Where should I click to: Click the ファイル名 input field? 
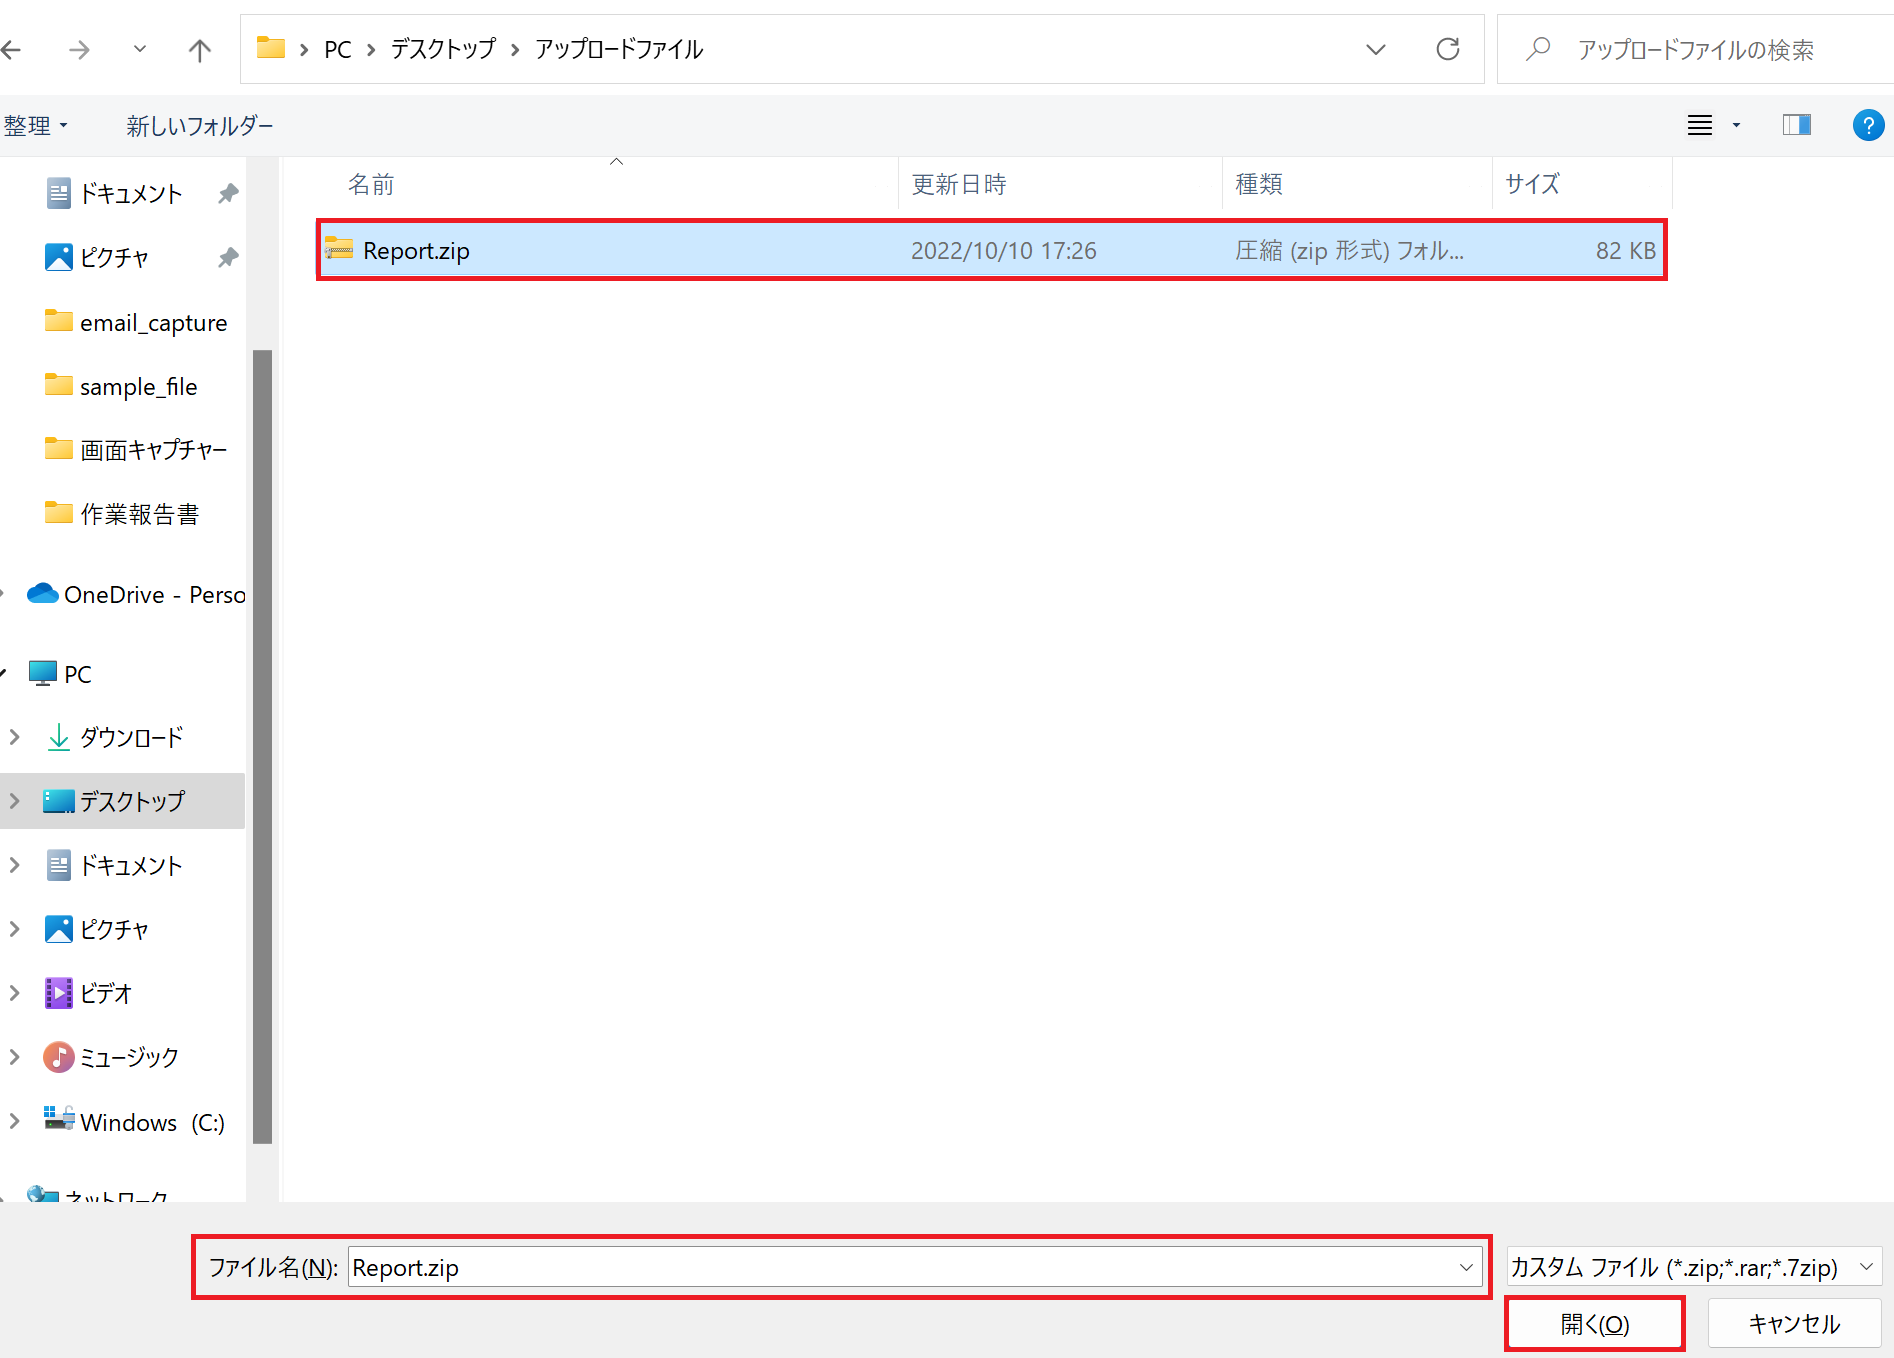(900, 1268)
